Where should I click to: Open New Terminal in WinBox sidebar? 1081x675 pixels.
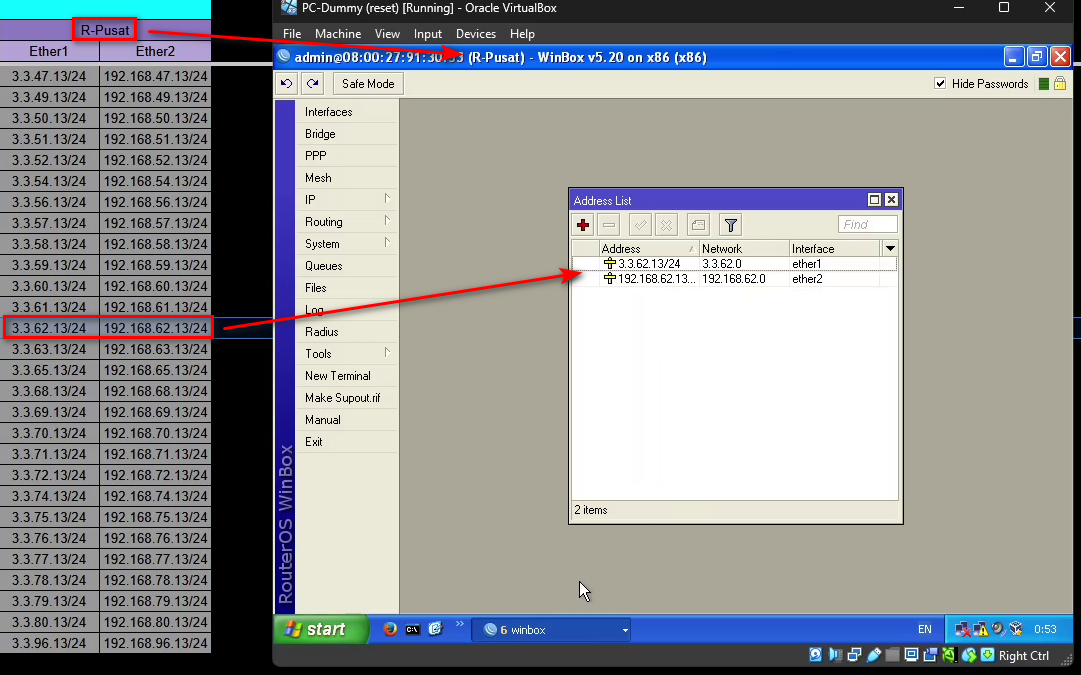pyautogui.click(x=347, y=375)
